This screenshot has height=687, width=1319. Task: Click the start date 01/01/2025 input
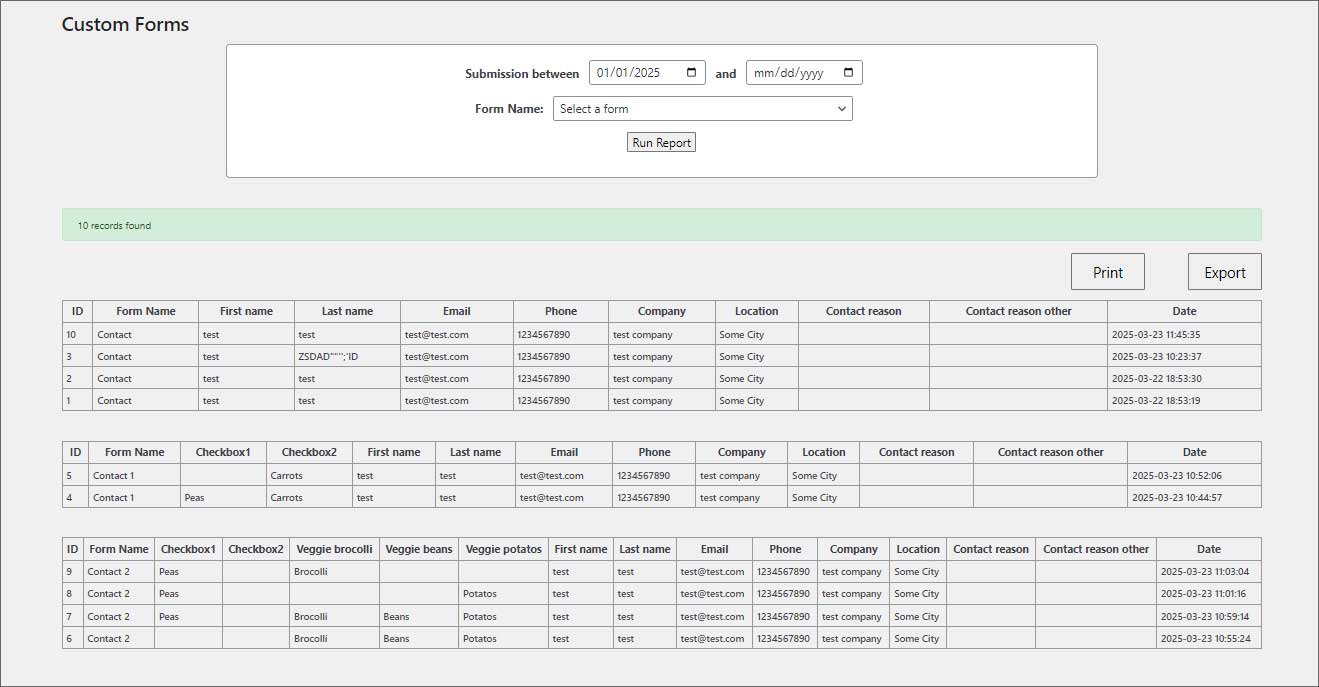click(x=635, y=73)
